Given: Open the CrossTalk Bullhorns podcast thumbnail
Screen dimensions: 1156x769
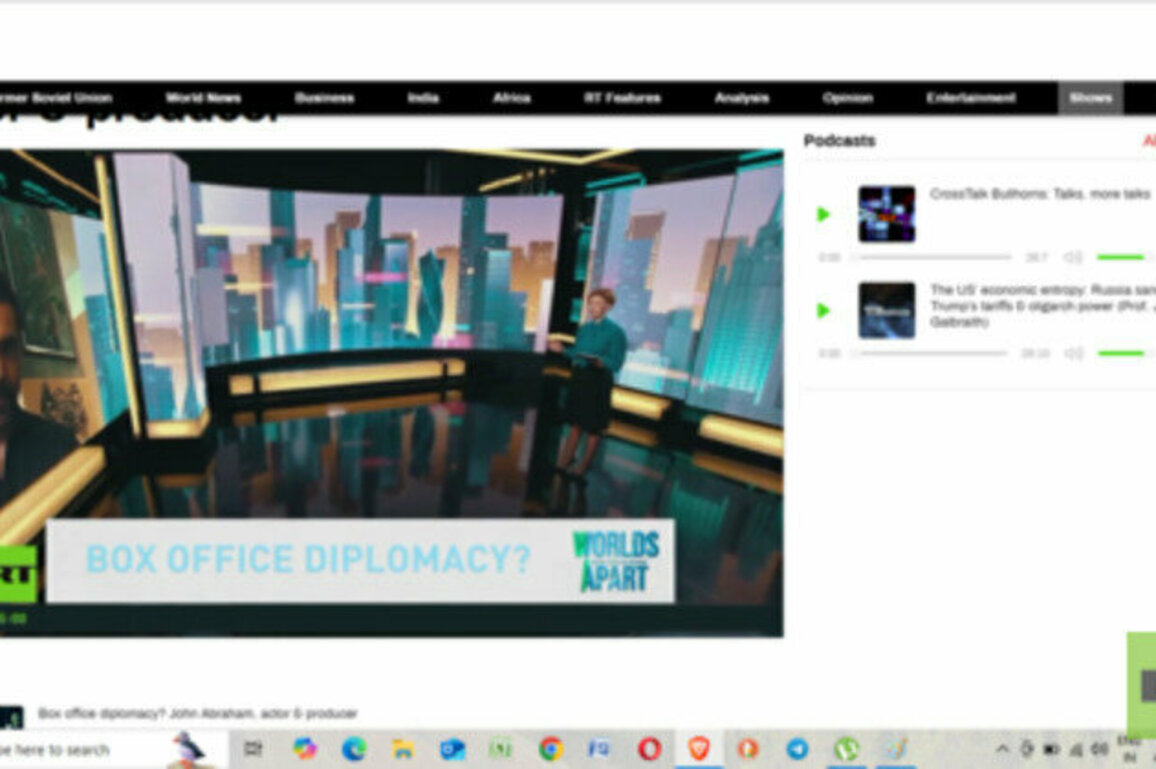Looking at the screenshot, I should pyautogui.click(x=887, y=214).
